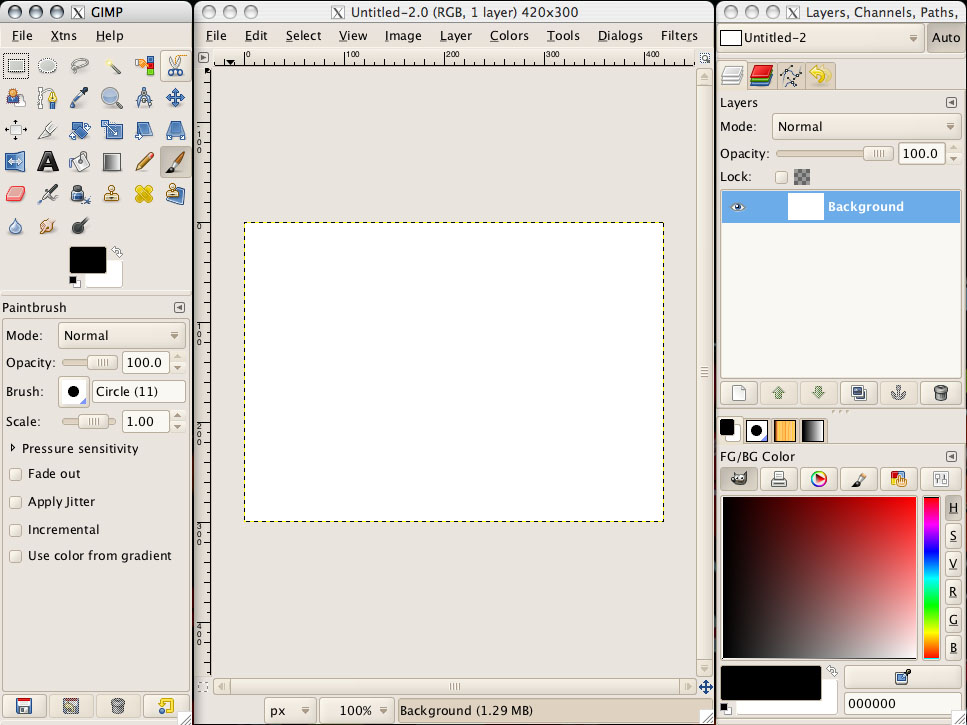The width and height of the screenshot is (967, 725).
Task: Select the Rectangle Select tool
Action: click(x=16, y=66)
